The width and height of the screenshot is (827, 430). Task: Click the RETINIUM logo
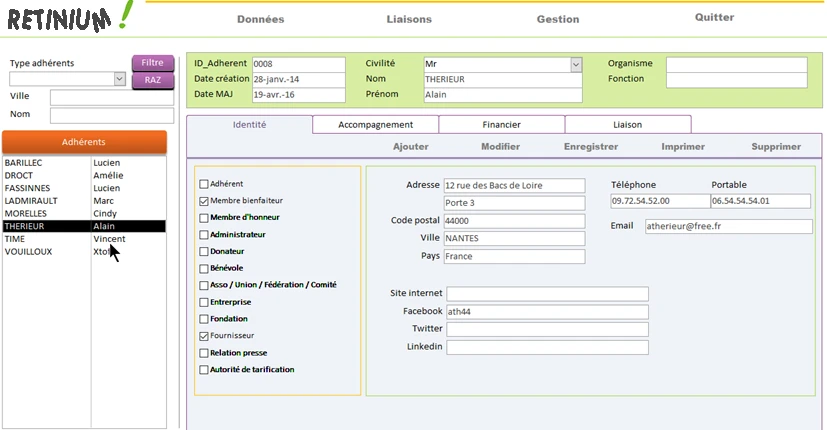70,18
